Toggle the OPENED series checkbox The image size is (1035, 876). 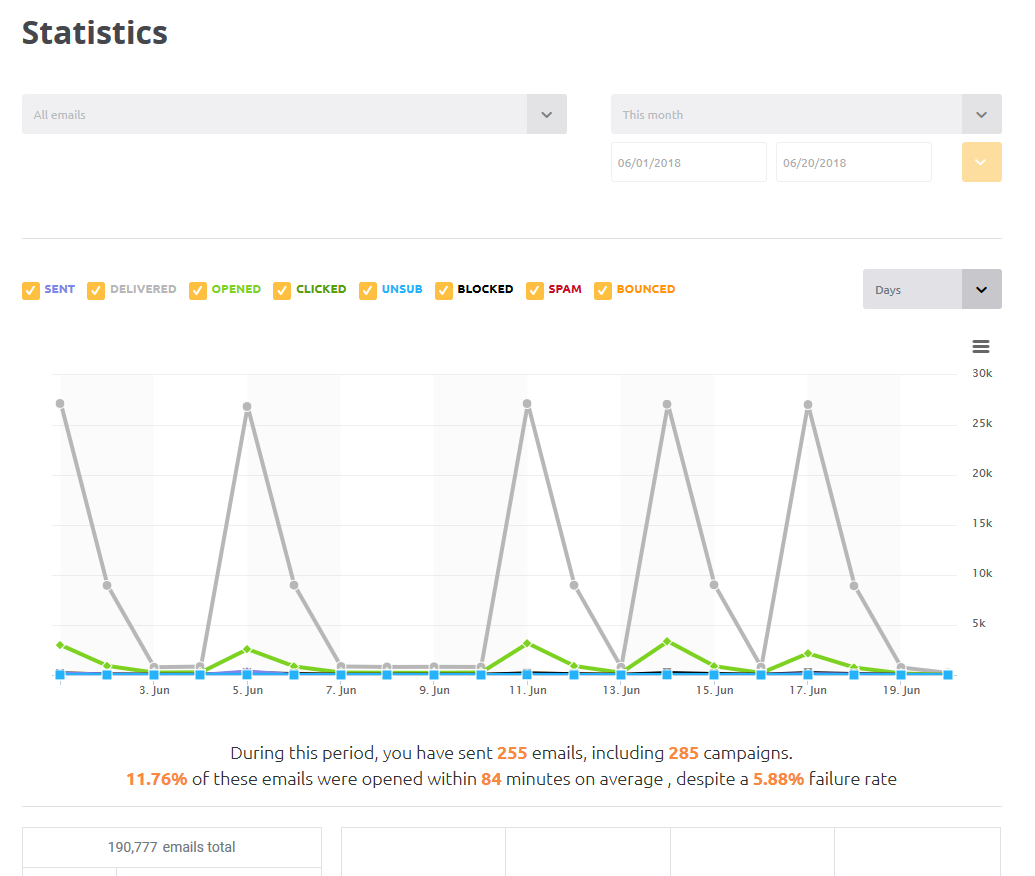point(197,290)
